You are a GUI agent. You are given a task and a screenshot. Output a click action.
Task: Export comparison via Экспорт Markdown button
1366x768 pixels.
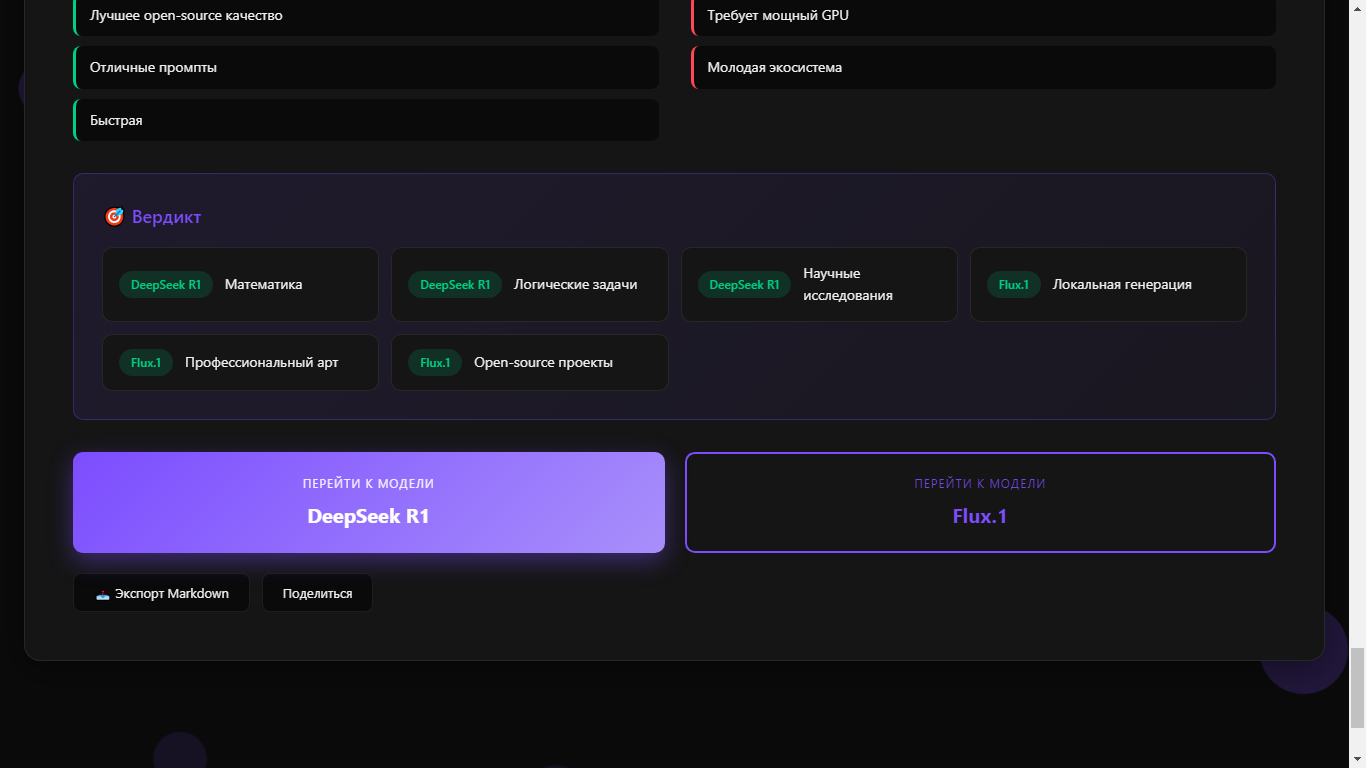coord(161,593)
